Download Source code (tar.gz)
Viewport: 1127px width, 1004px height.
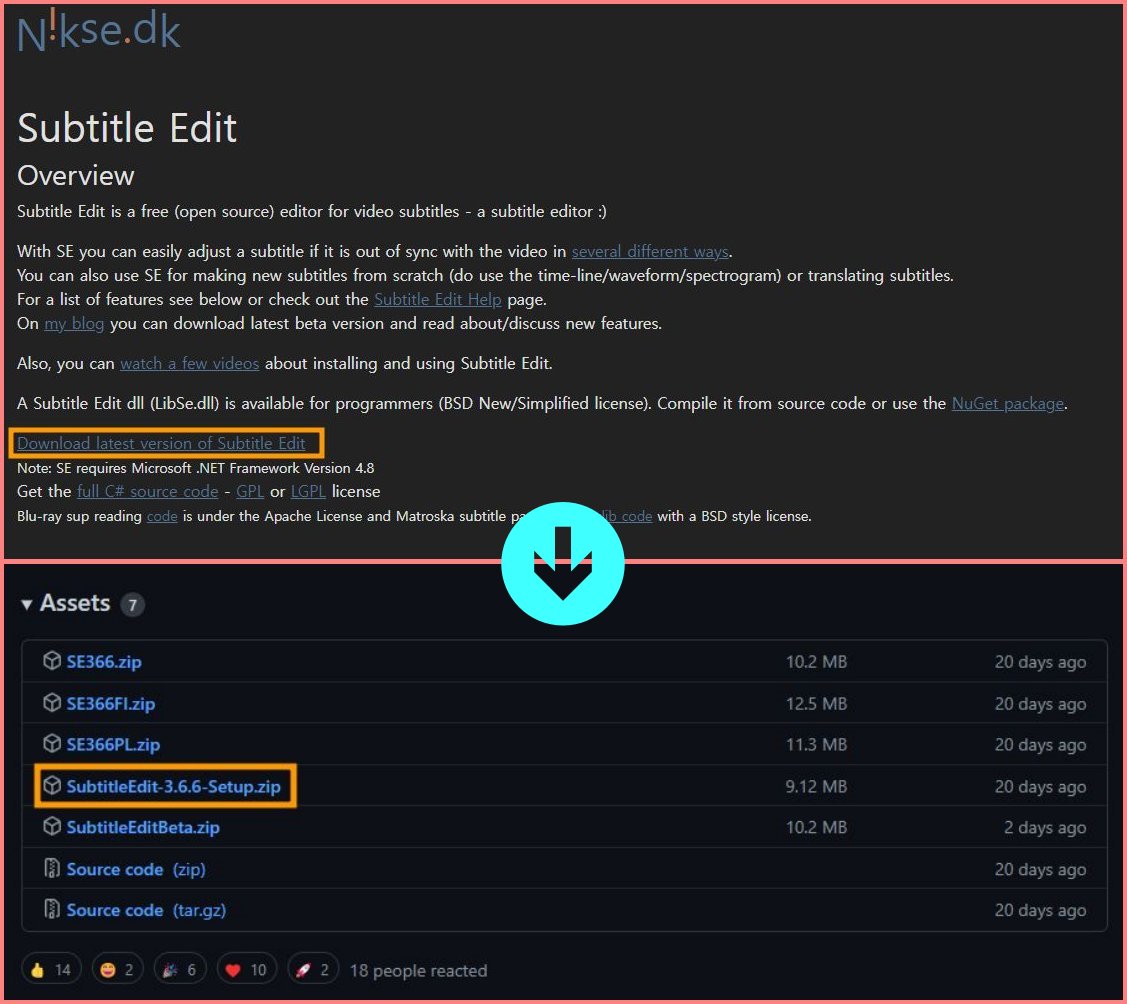[x=146, y=910]
